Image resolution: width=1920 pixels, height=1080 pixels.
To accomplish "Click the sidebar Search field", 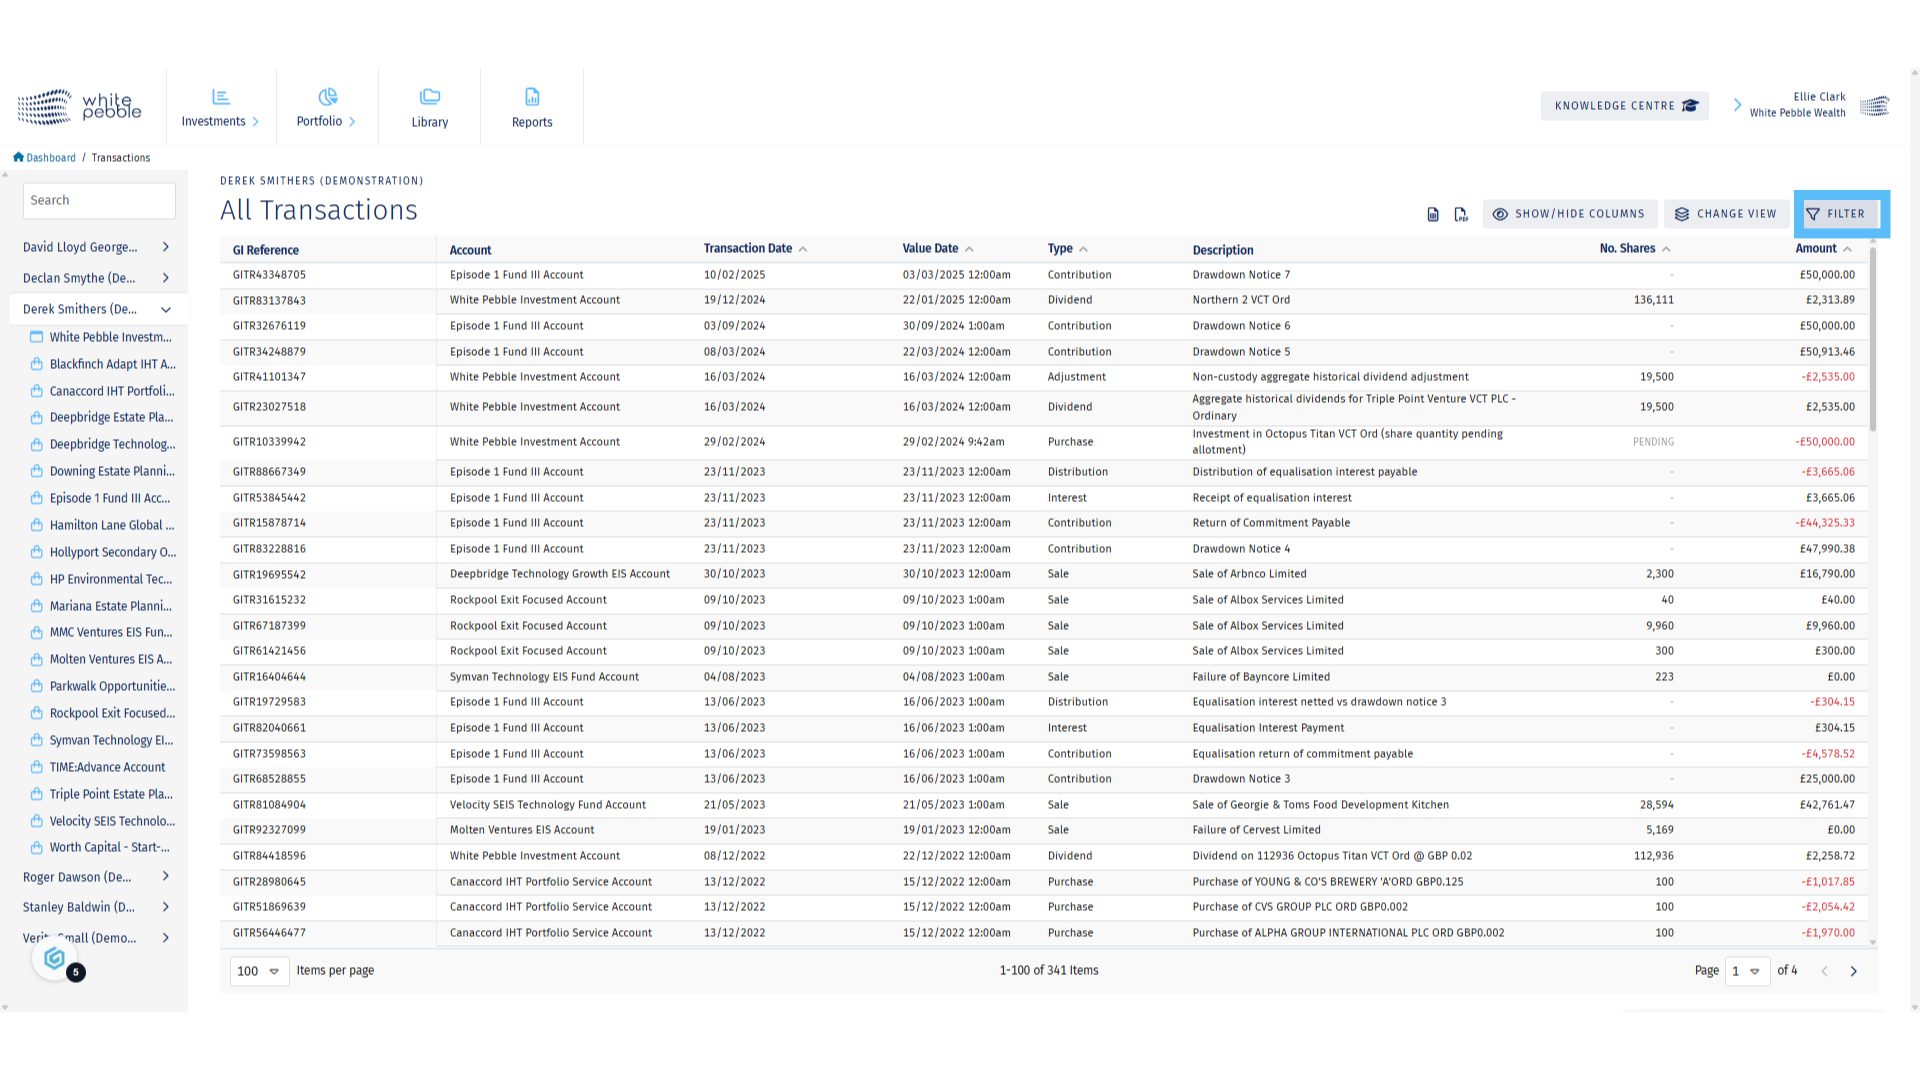I will (x=99, y=200).
